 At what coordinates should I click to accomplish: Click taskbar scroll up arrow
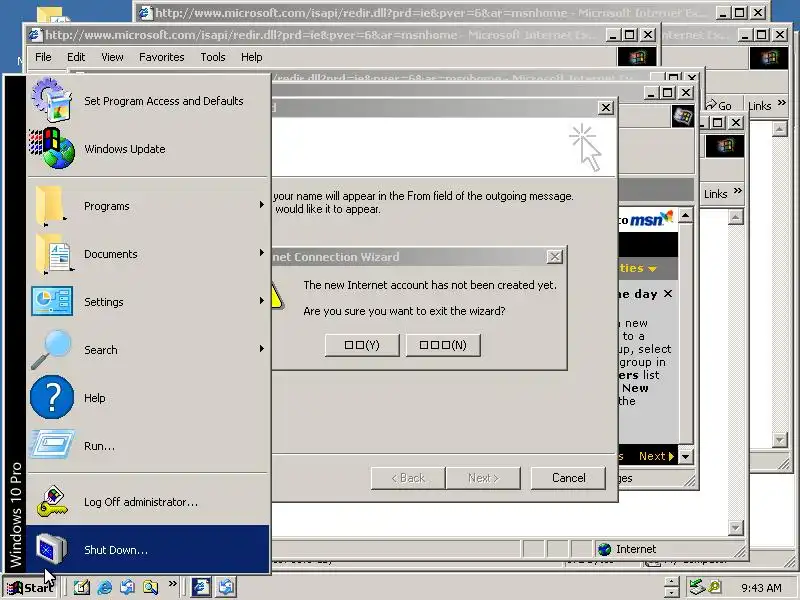pyautogui.click(x=672, y=582)
